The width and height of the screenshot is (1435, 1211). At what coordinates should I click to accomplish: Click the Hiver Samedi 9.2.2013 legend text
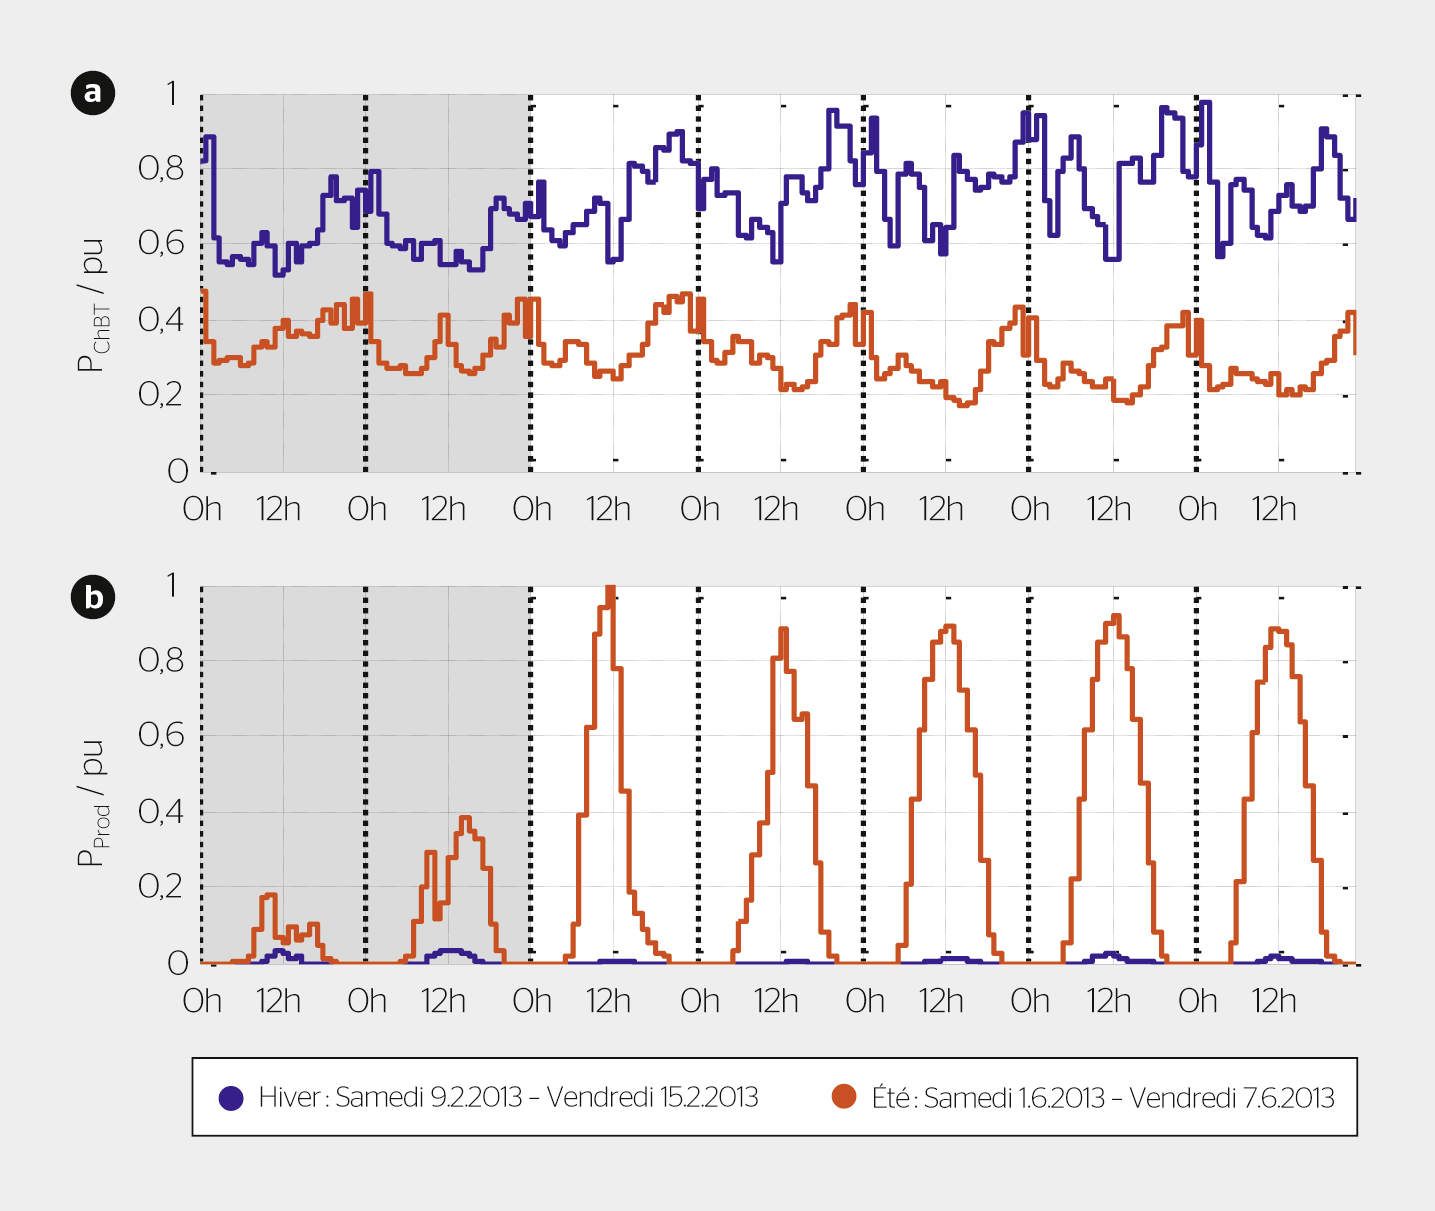tap(508, 1097)
